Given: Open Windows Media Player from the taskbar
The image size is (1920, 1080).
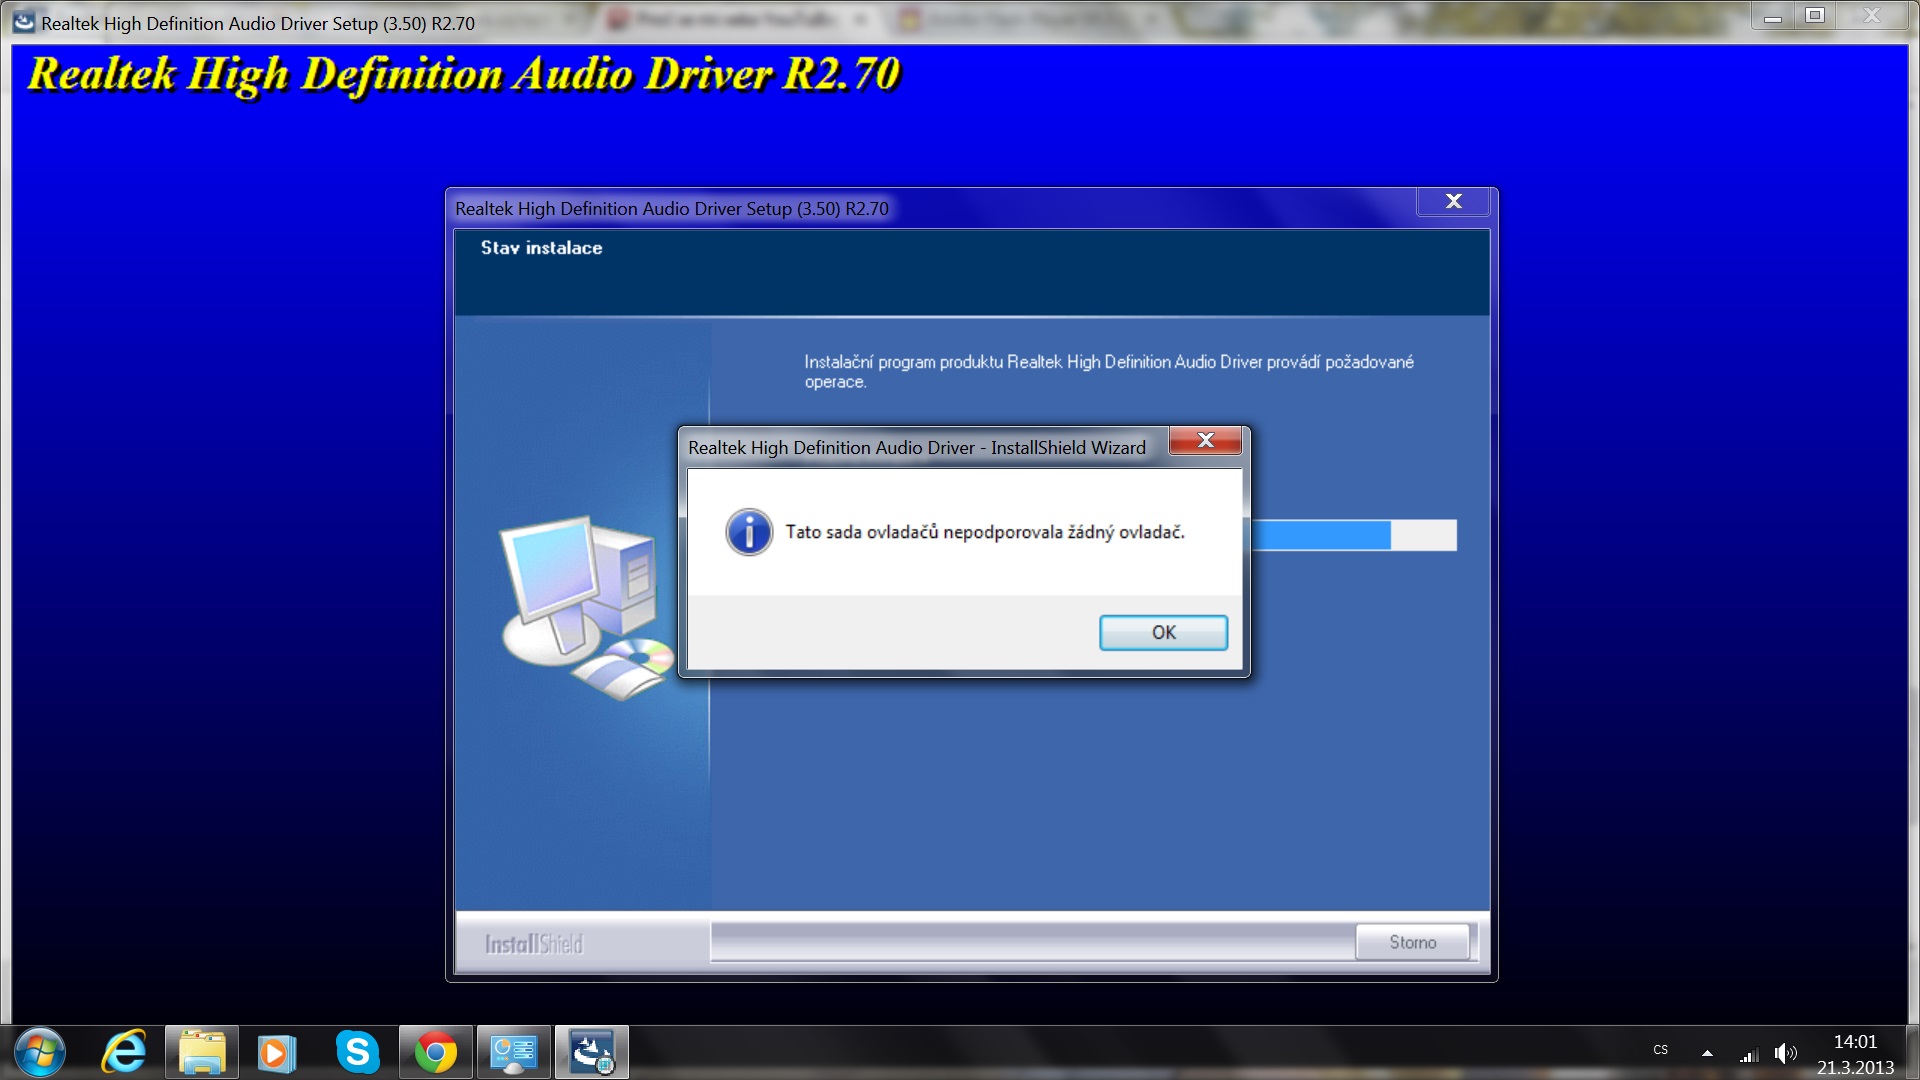Looking at the screenshot, I should pyautogui.click(x=276, y=1052).
